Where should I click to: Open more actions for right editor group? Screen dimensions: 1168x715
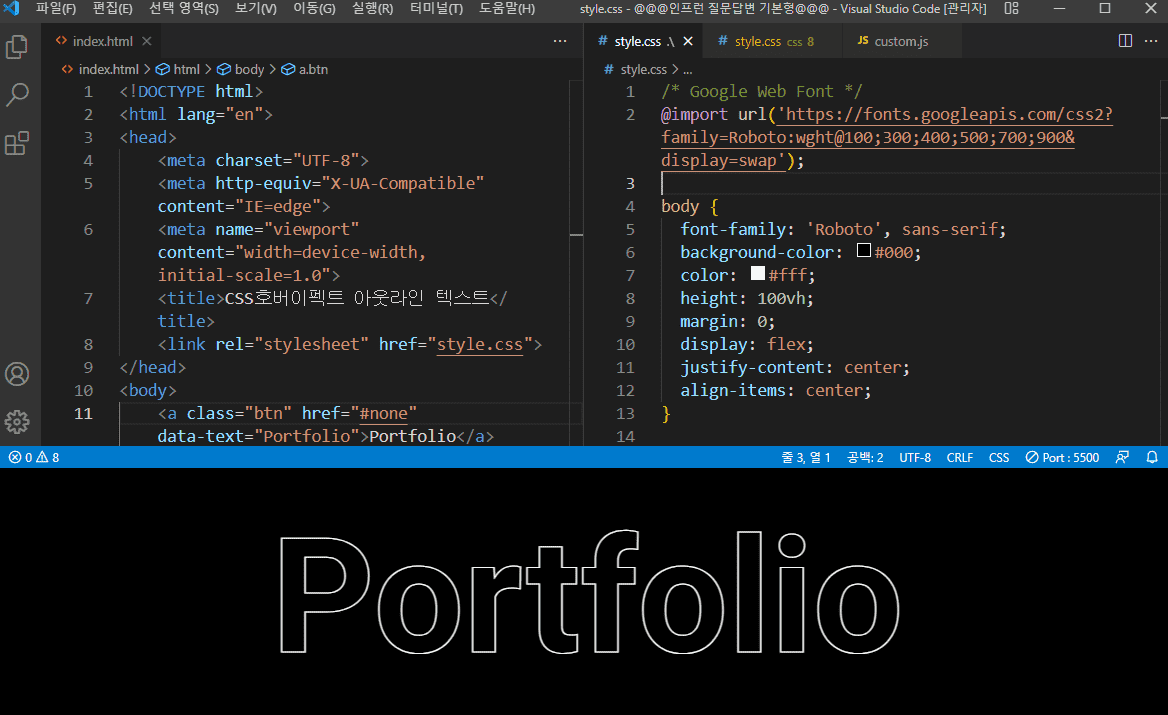1151,41
